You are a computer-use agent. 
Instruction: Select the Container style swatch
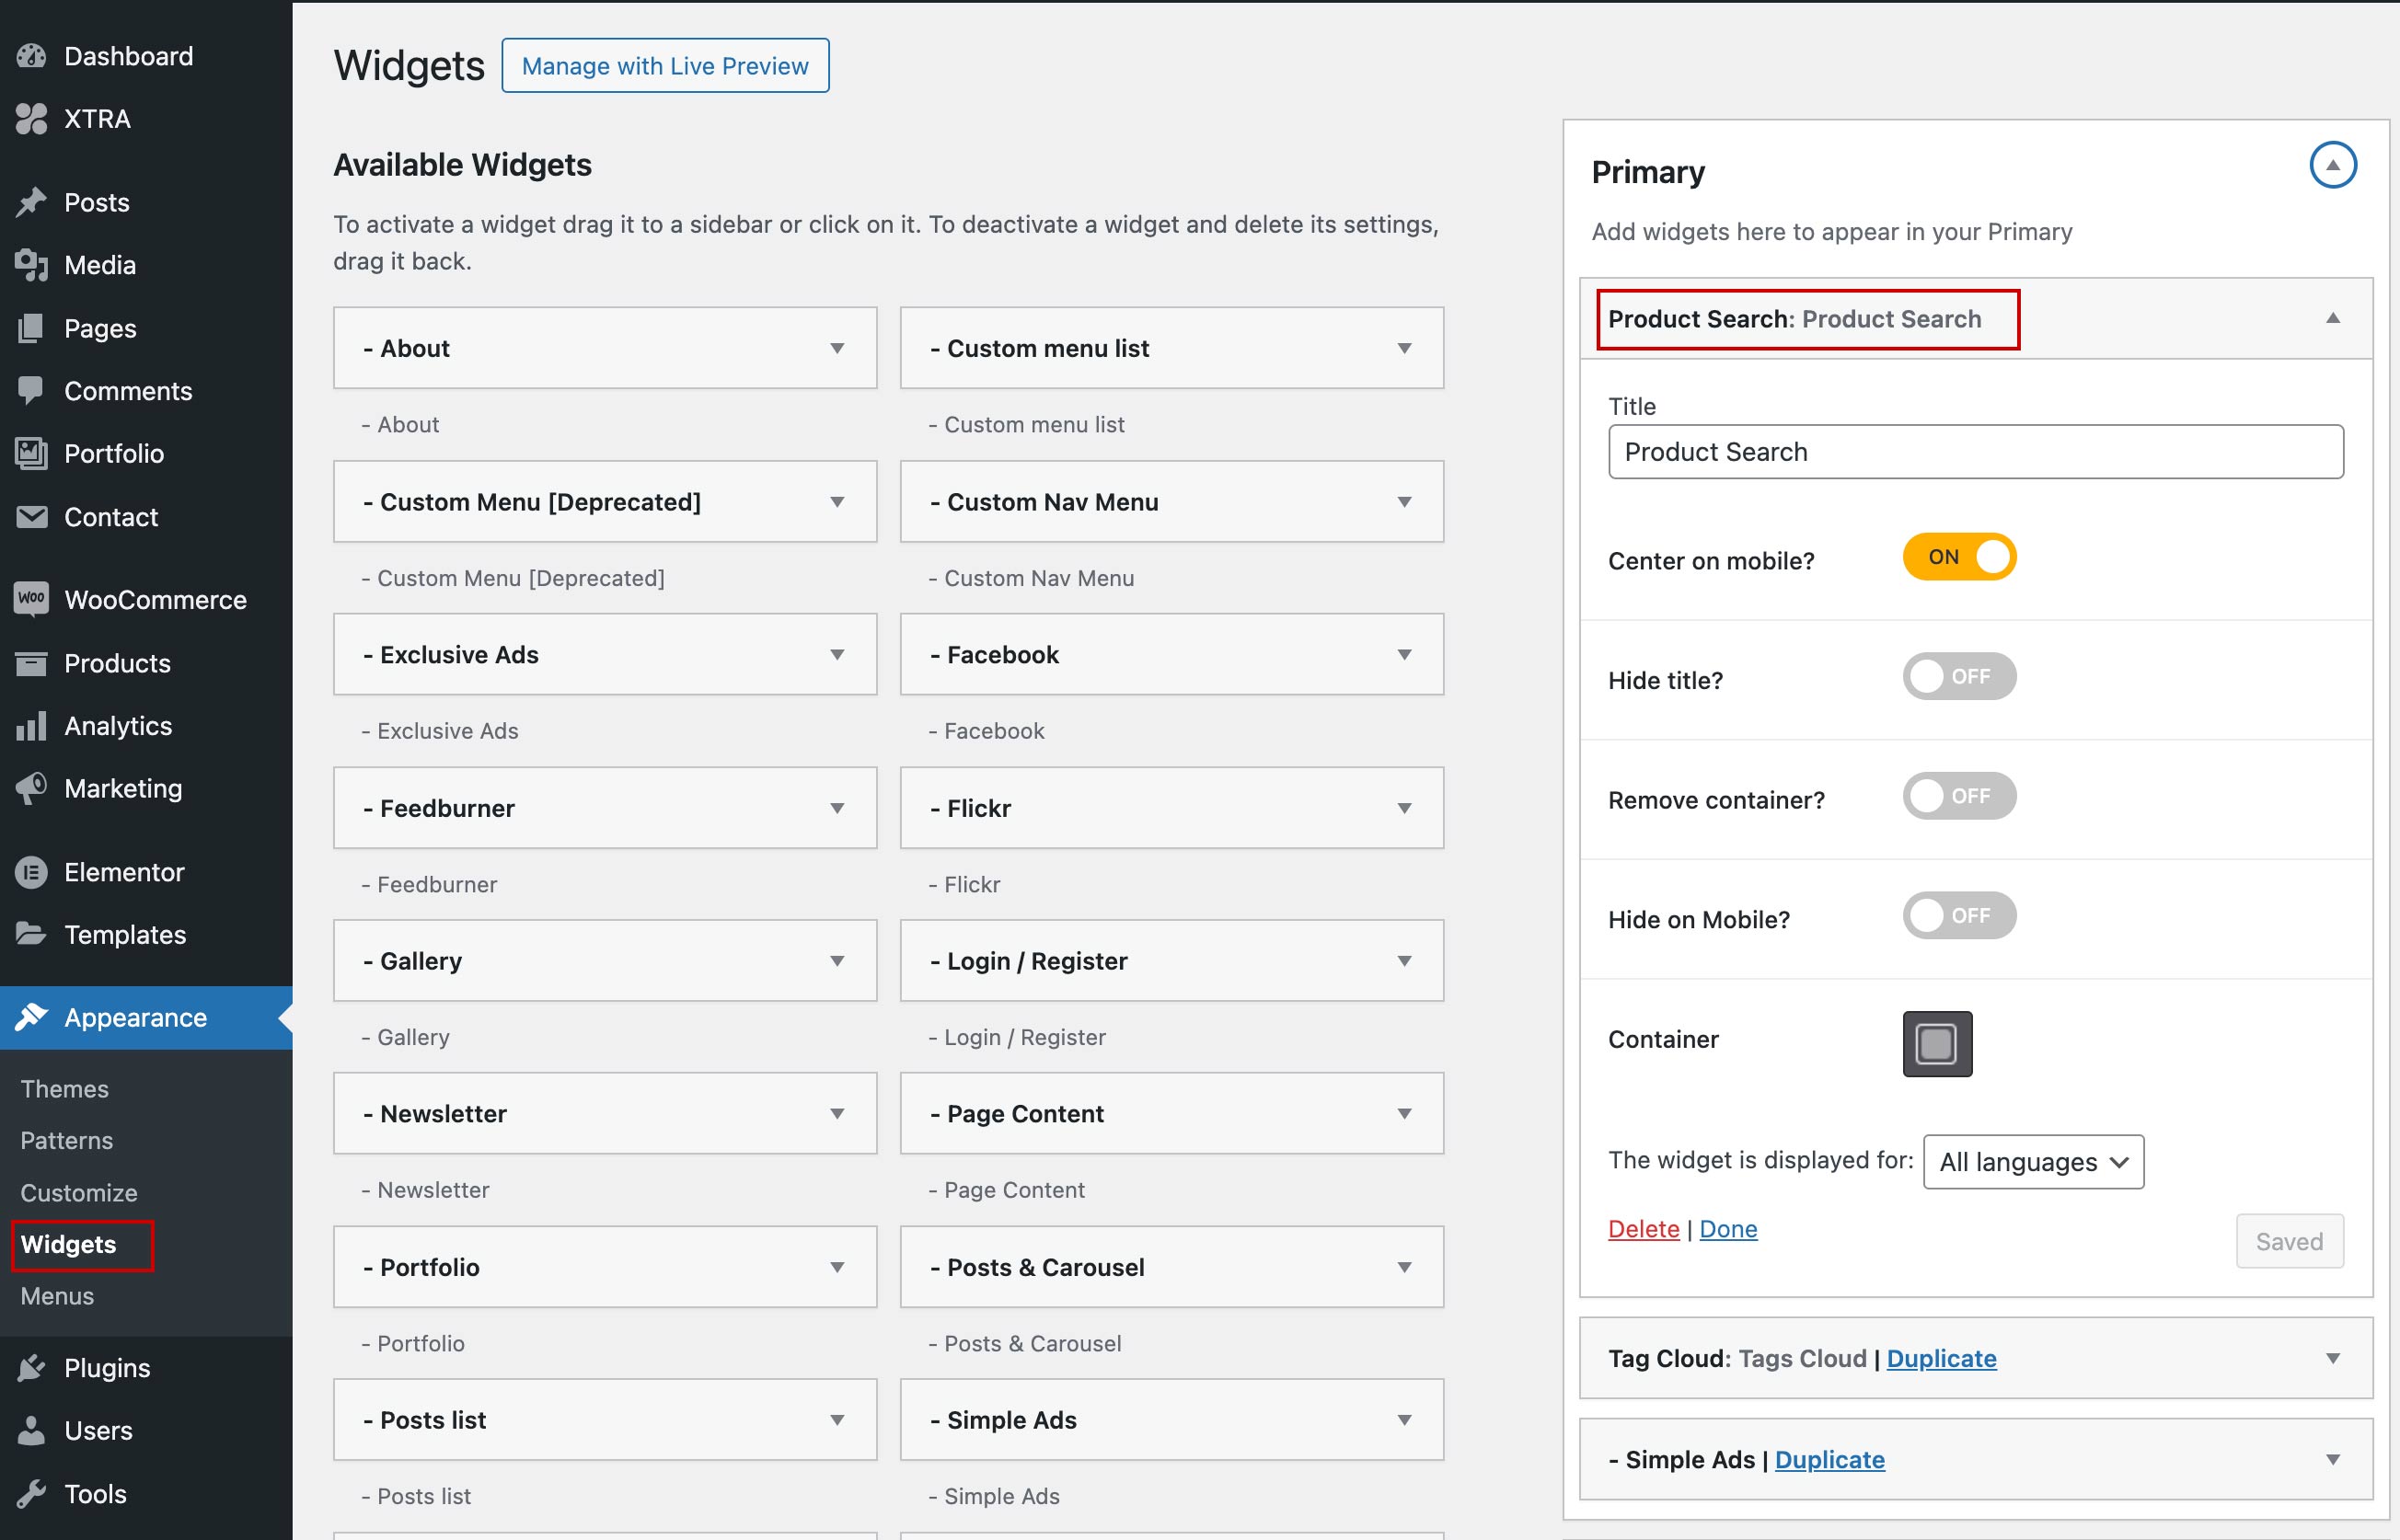click(1936, 1044)
